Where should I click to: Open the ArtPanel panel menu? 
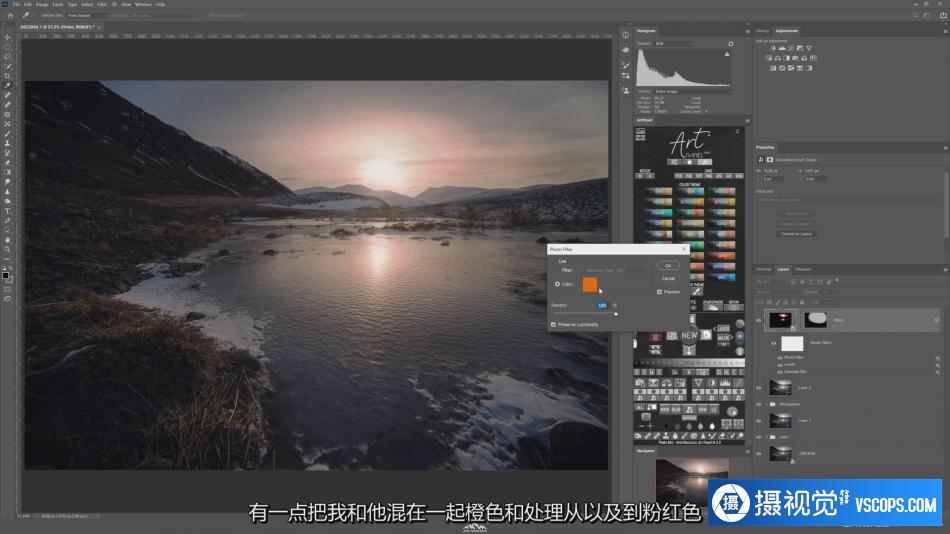[x=748, y=121]
